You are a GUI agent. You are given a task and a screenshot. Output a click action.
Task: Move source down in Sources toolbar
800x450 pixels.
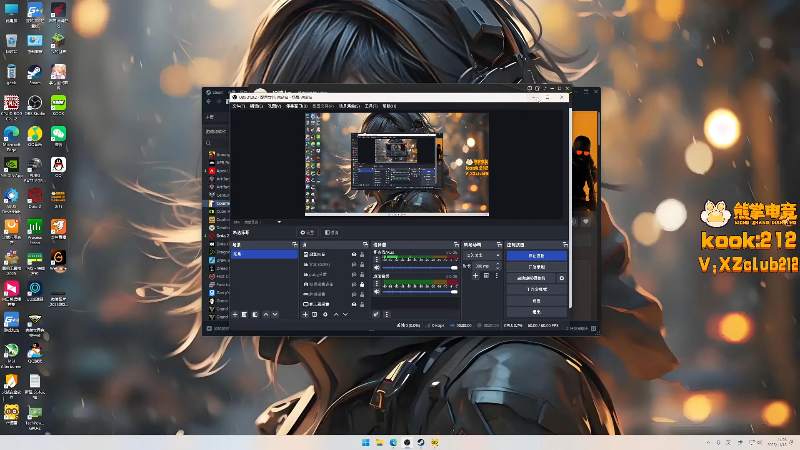[345, 314]
